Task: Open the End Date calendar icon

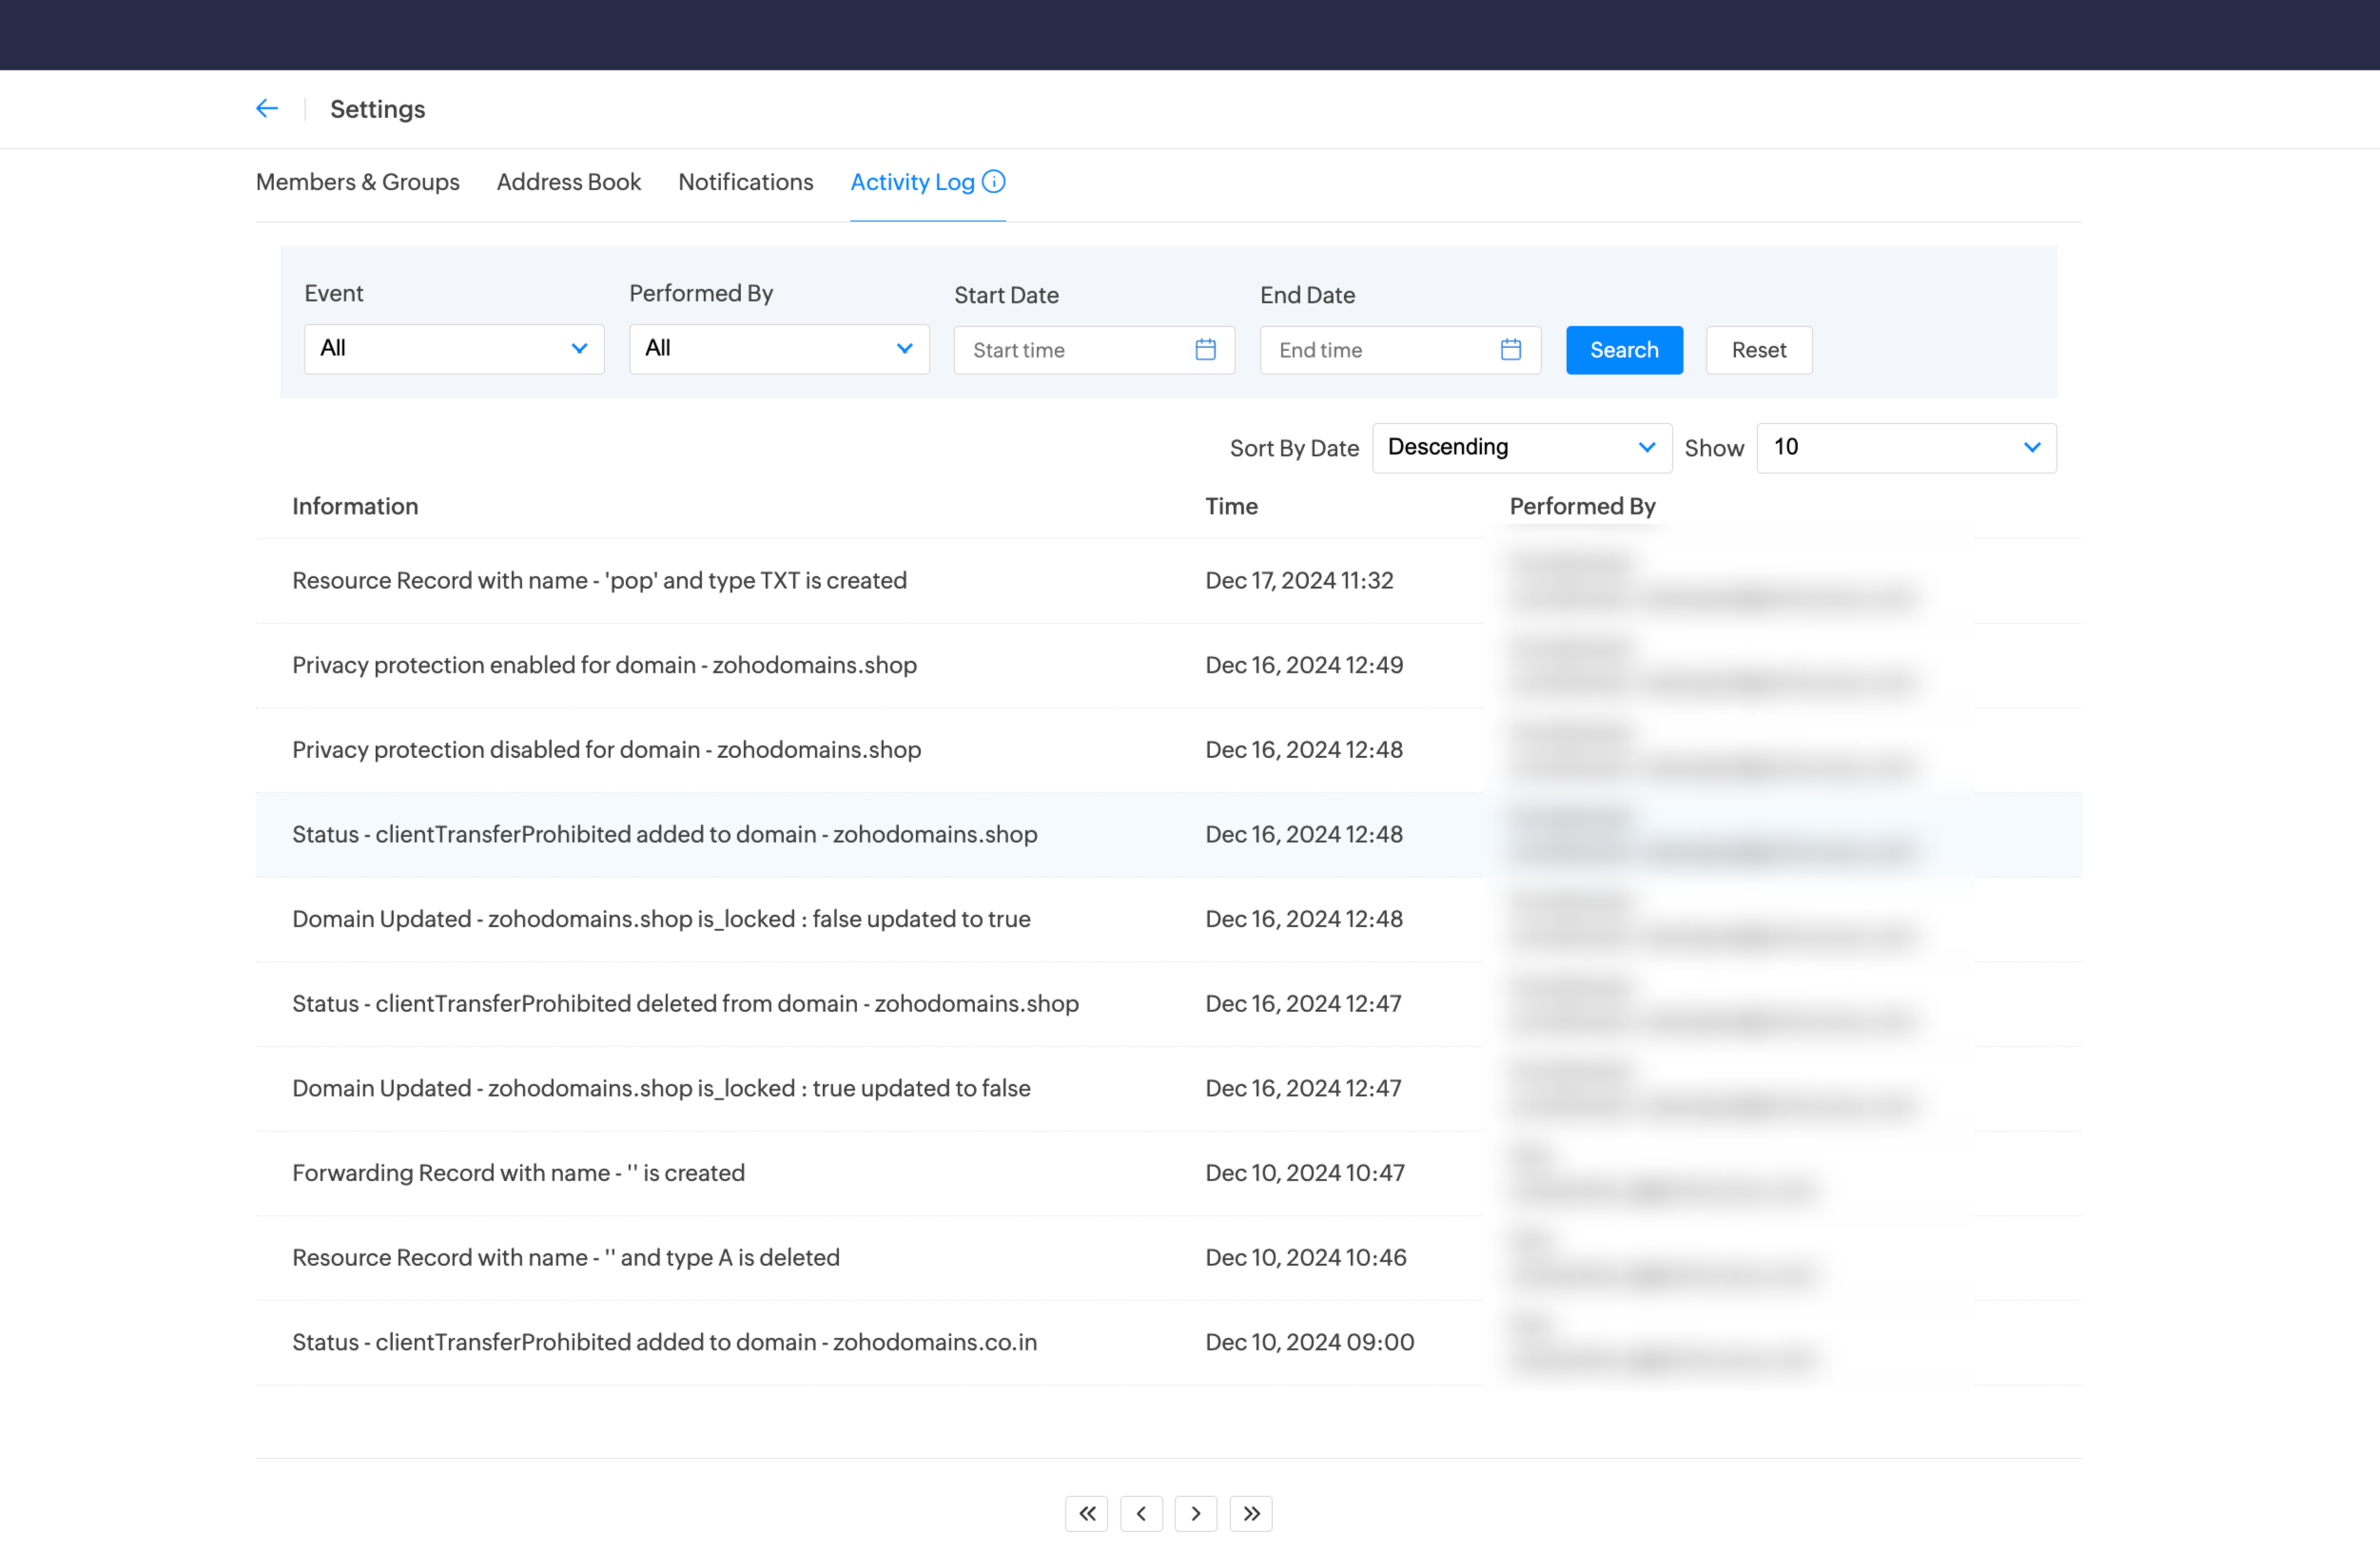Action: click(1510, 349)
